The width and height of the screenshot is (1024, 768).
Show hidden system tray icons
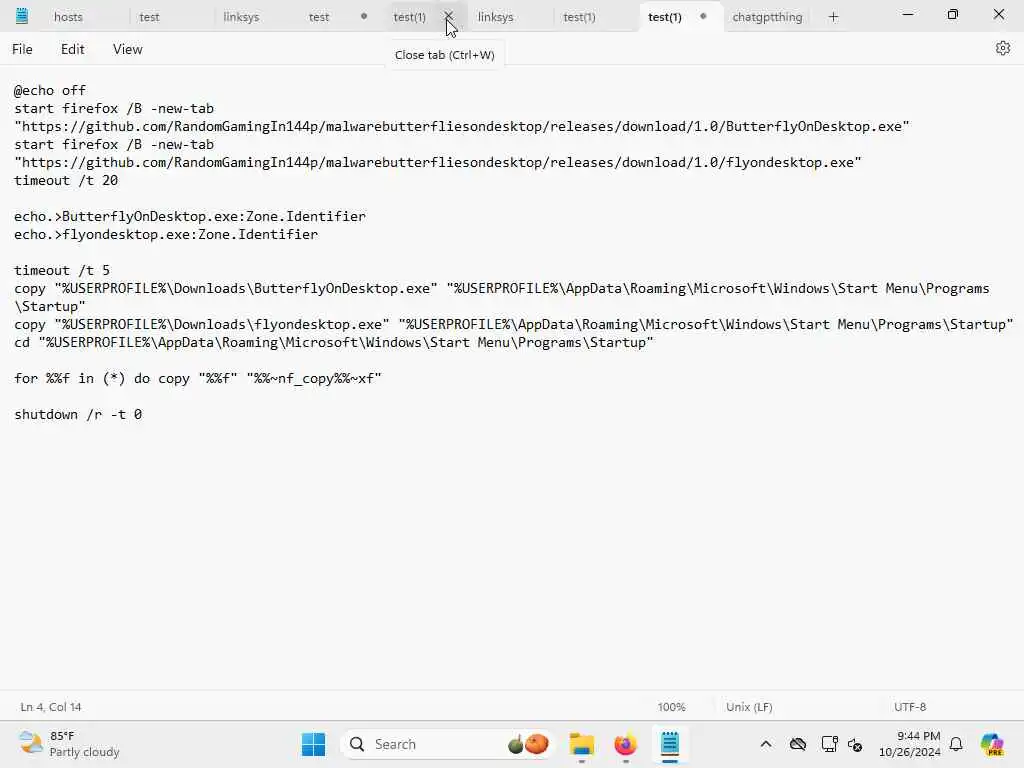coord(765,744)
